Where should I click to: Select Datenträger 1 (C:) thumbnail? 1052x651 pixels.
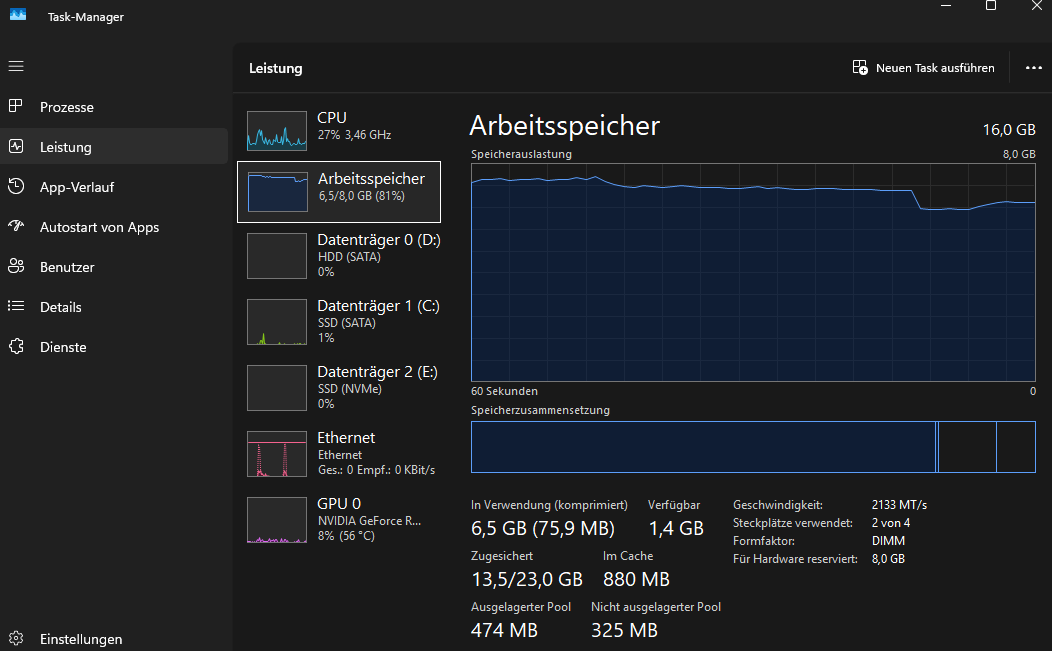[277, 322]
